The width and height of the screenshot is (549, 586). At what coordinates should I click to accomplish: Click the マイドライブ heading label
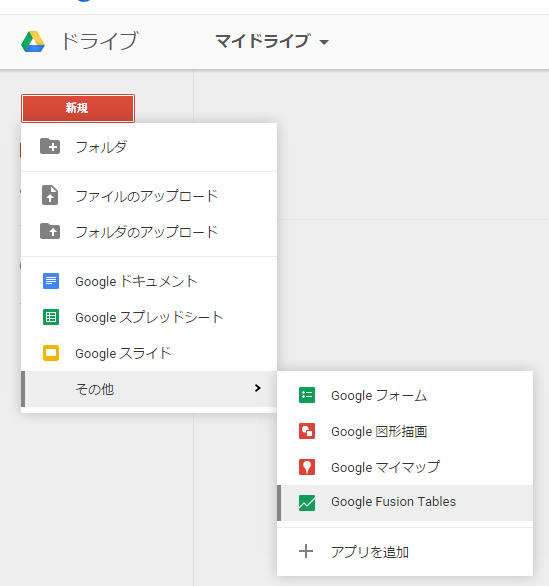pyautogui.click(x=263, y=41)
